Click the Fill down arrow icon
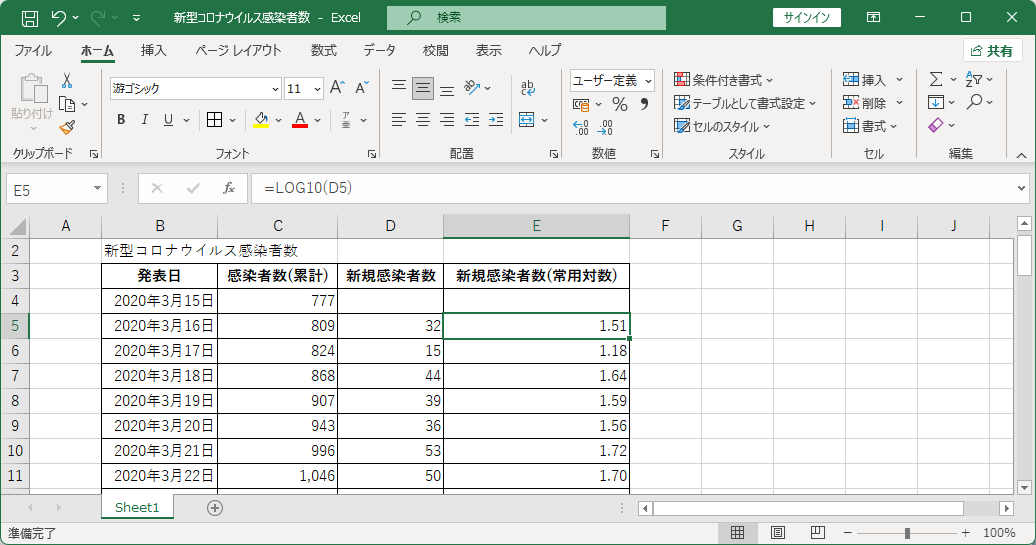 (936, 102)
